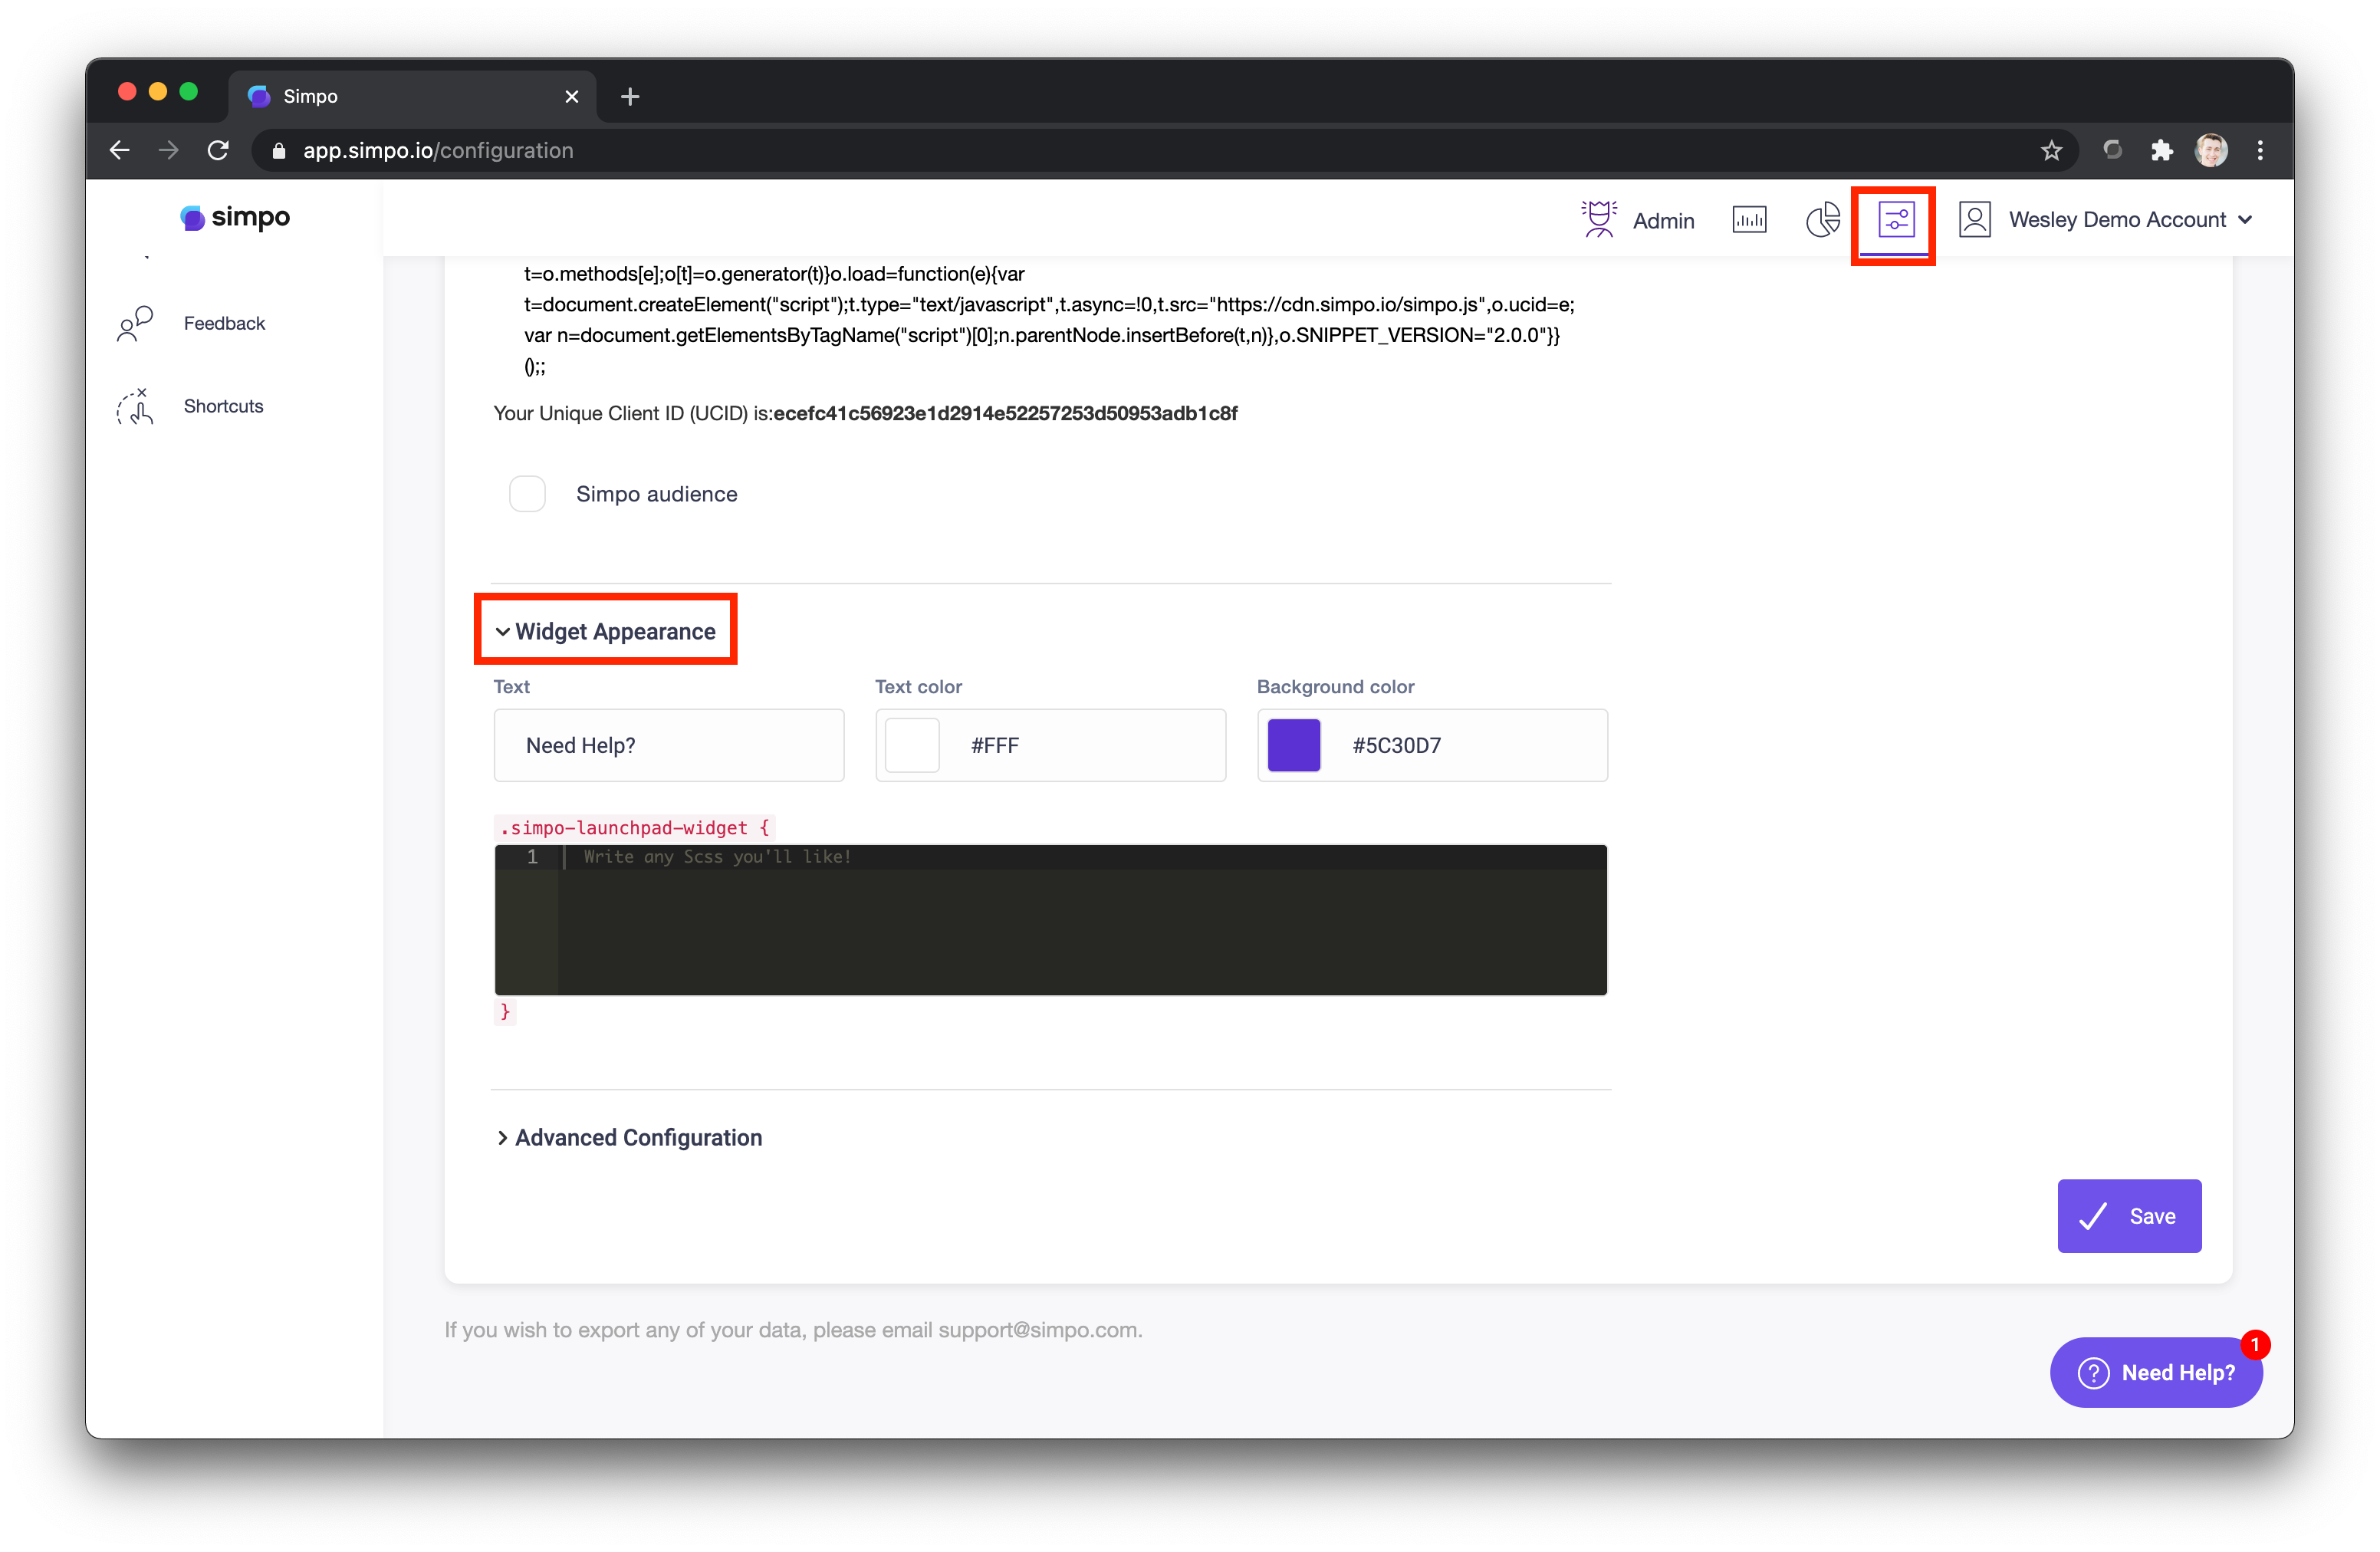
Task: Click the #5C30D7 background color field
Action: pos(1432,745)
